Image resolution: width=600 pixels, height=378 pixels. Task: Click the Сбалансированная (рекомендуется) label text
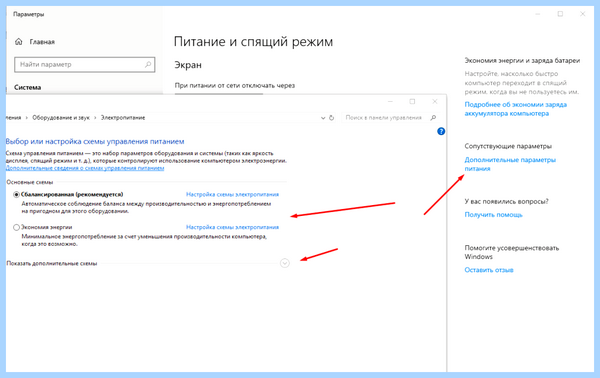pos(72,194)
